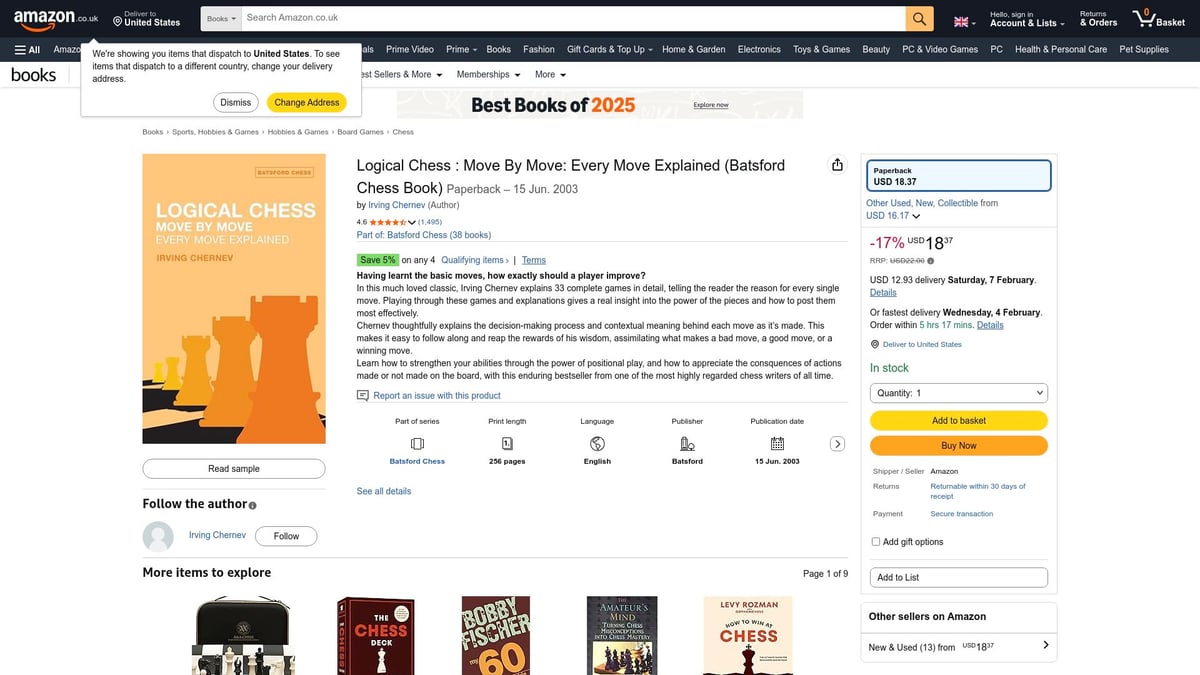Follow author Irving Chernev
This screenshot has height=675, width=1200.
click(x=285, y=535)
